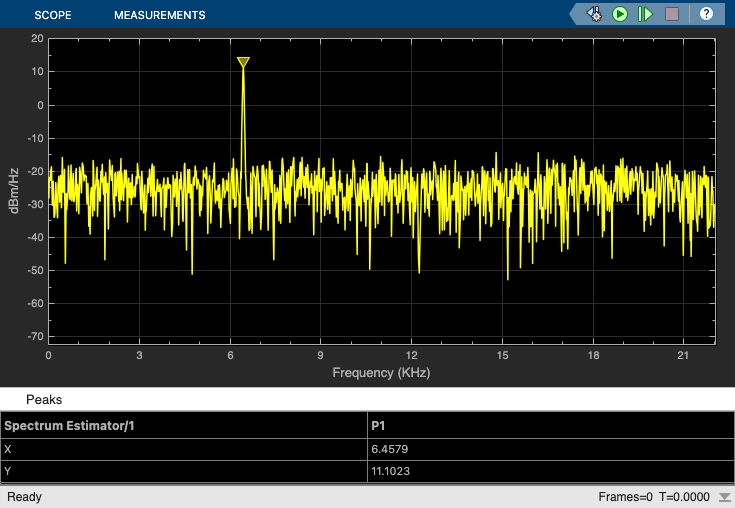Click the Stop simulation square
This screenshot has width=735, height=508.
pos(672,14)
